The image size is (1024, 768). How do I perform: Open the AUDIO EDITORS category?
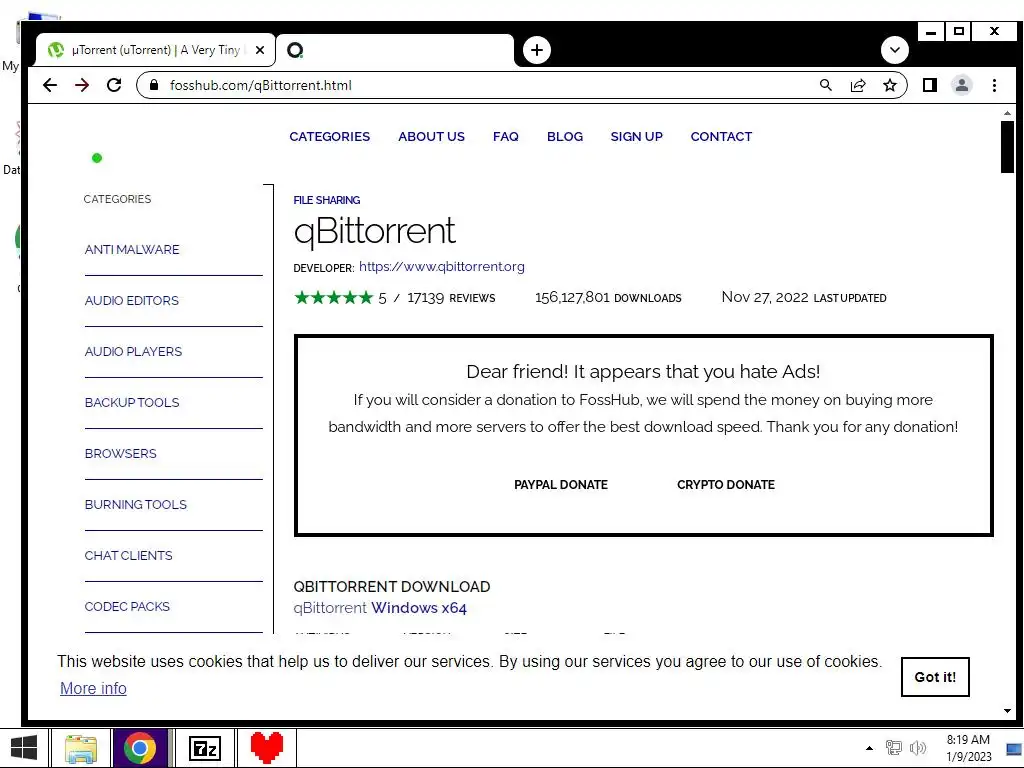click(x=132, y=300)
